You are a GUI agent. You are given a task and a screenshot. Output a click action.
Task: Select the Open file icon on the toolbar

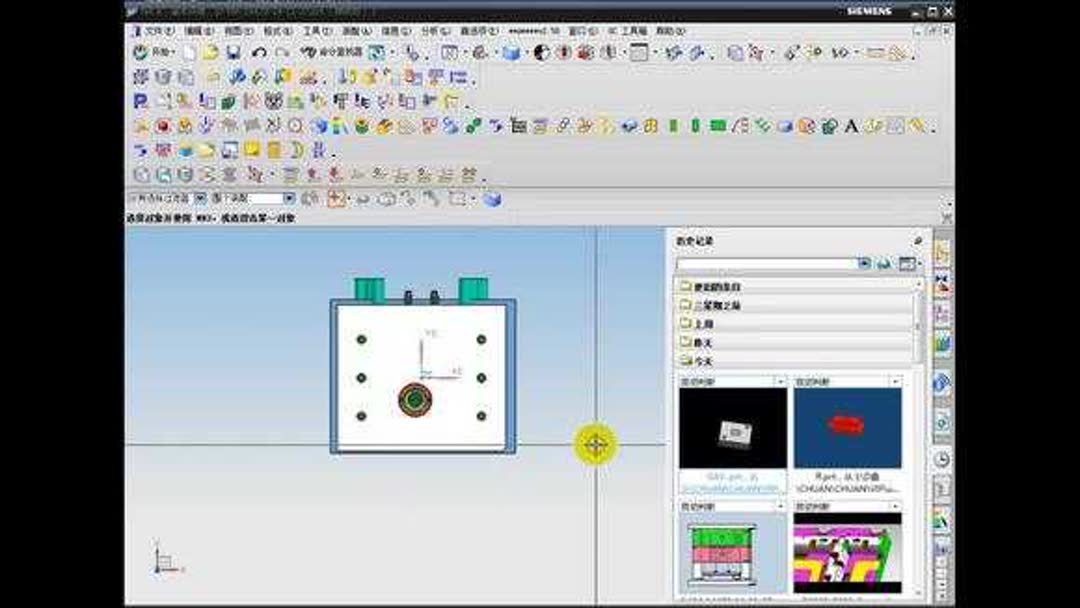click(212, 49)
